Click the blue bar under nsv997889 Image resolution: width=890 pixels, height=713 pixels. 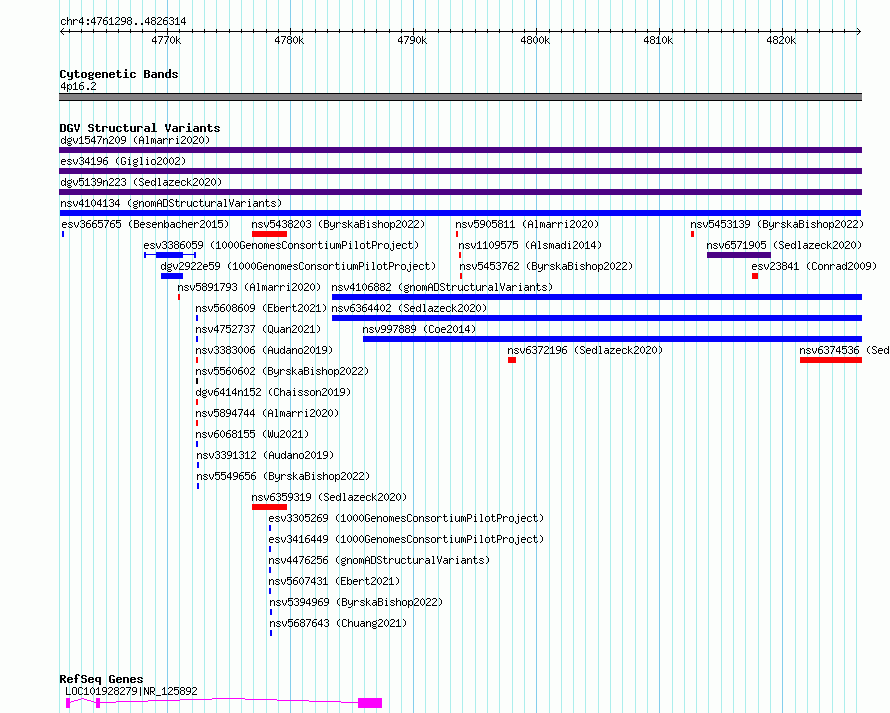612,339
